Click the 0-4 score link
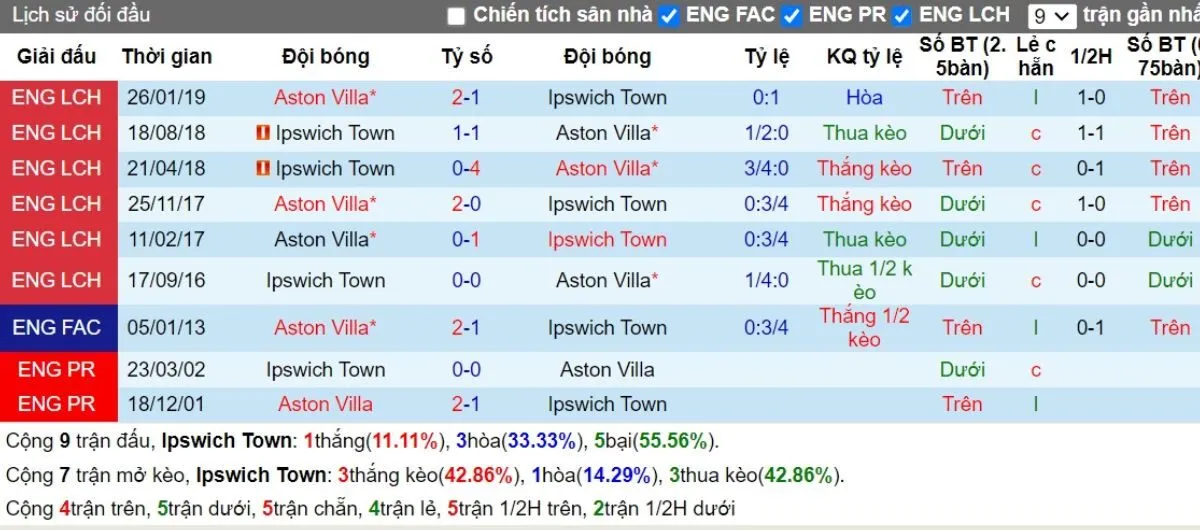Viewport: 1200px width, 530px height. click(x=466, y=168)
